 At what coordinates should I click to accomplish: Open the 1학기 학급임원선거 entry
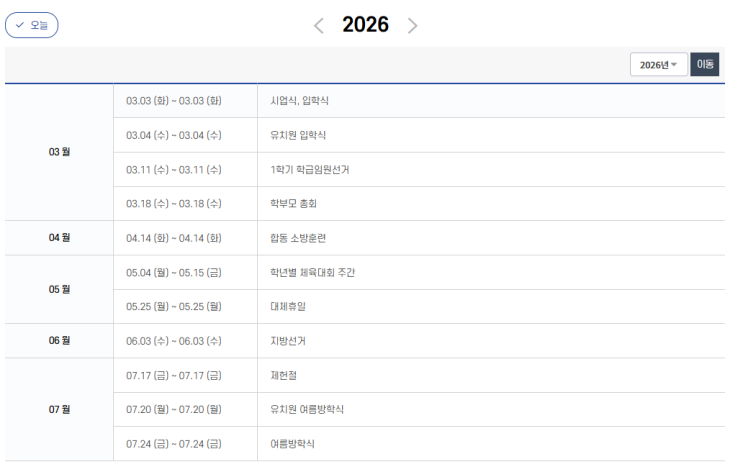[310, 169]
